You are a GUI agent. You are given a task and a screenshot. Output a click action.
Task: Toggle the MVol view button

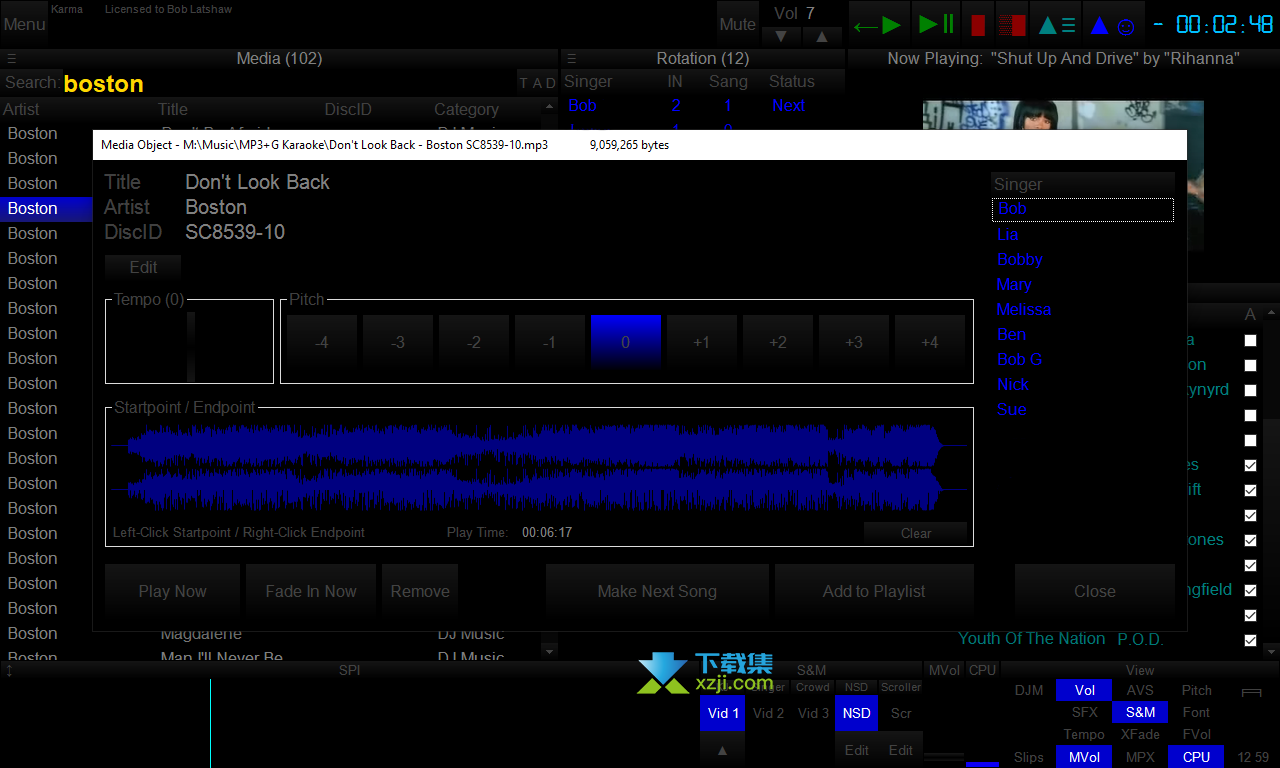point(1085,757)
